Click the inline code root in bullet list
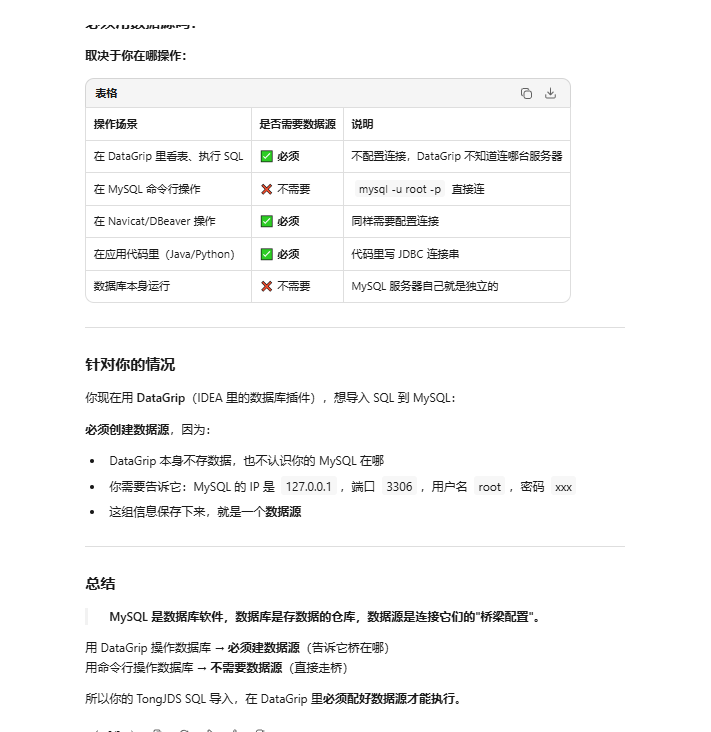The height and width of the screenshot is (732, 711). click(489, 487)
